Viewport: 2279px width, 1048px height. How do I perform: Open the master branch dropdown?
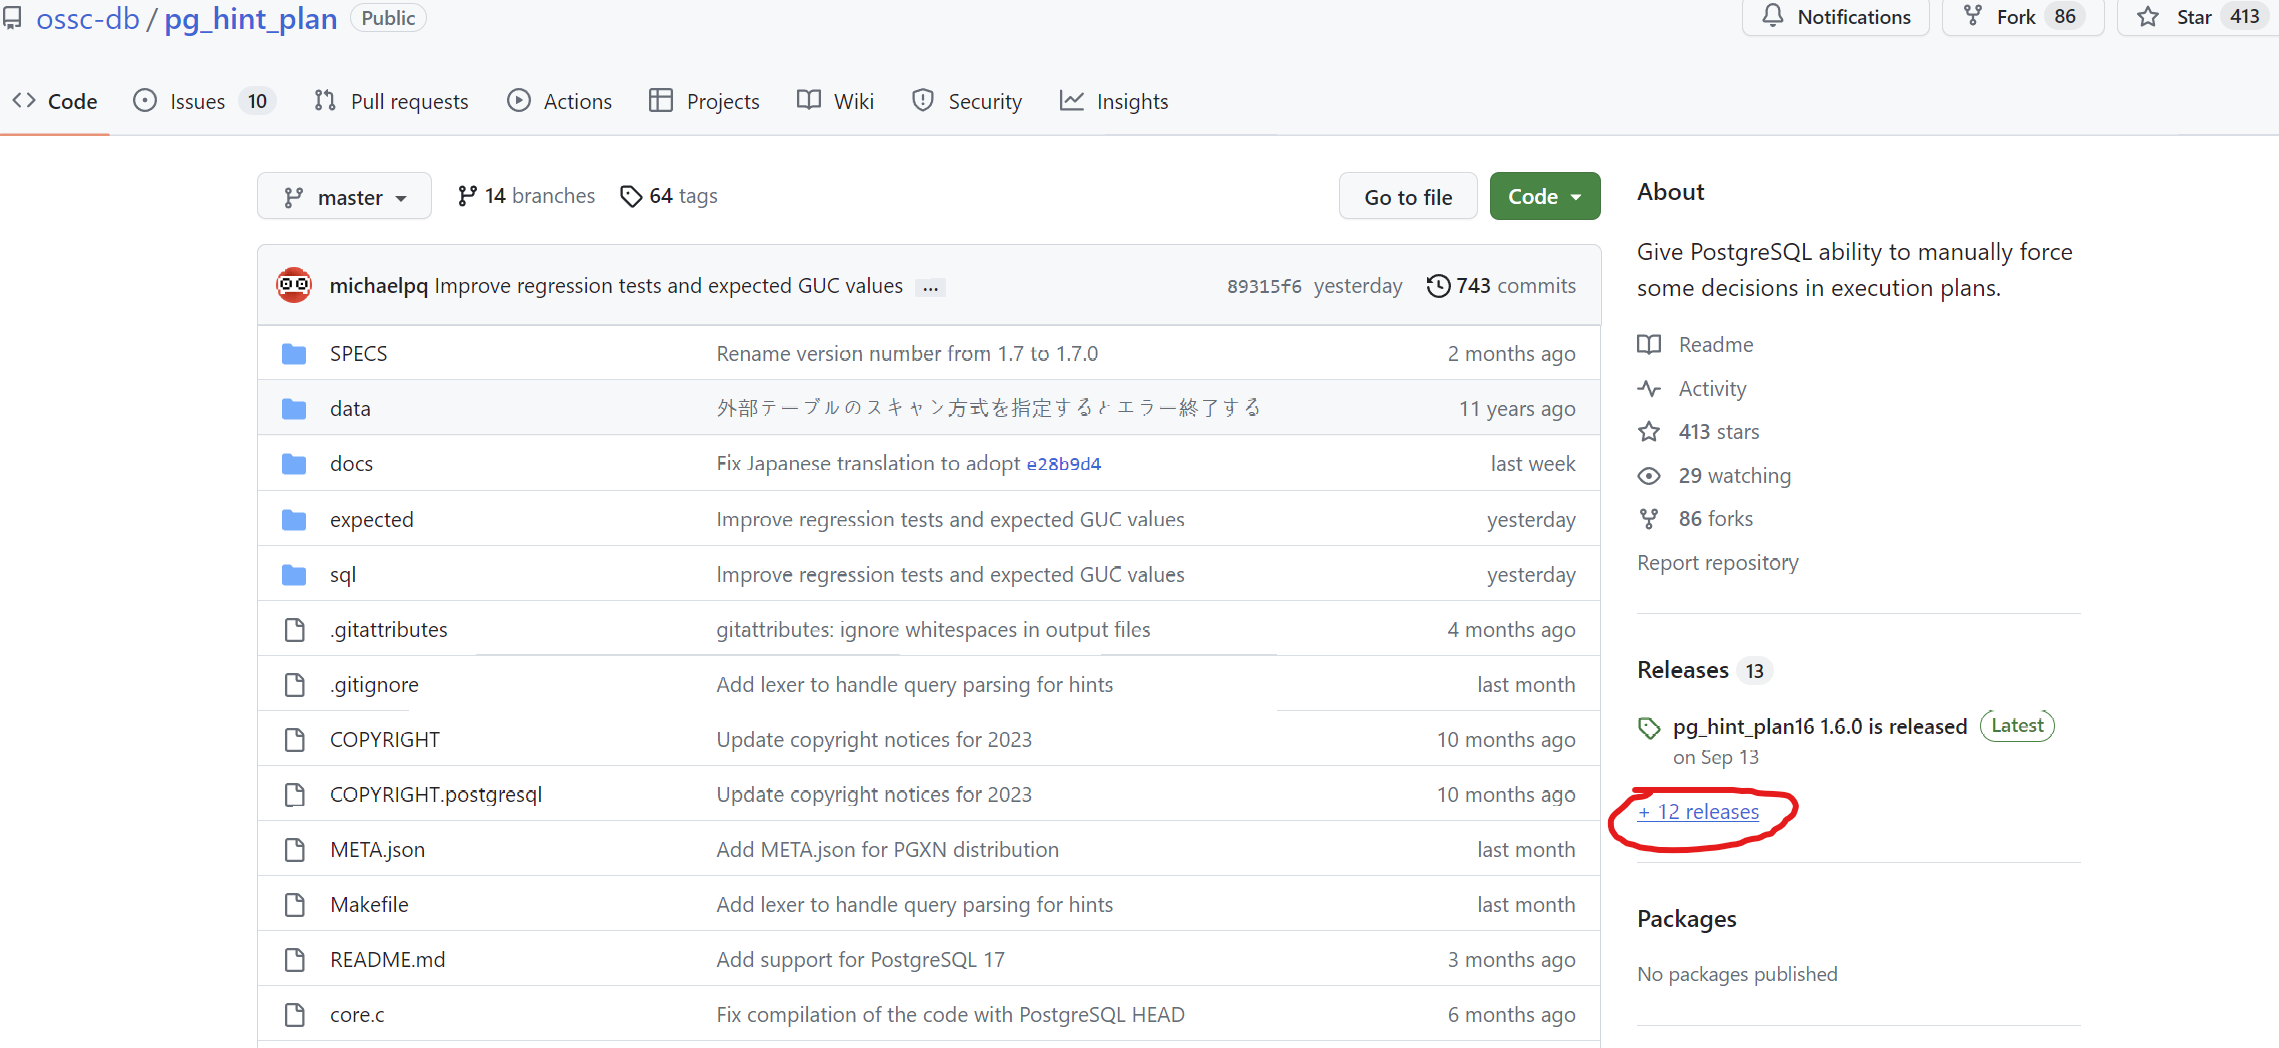tap(344, 195)
